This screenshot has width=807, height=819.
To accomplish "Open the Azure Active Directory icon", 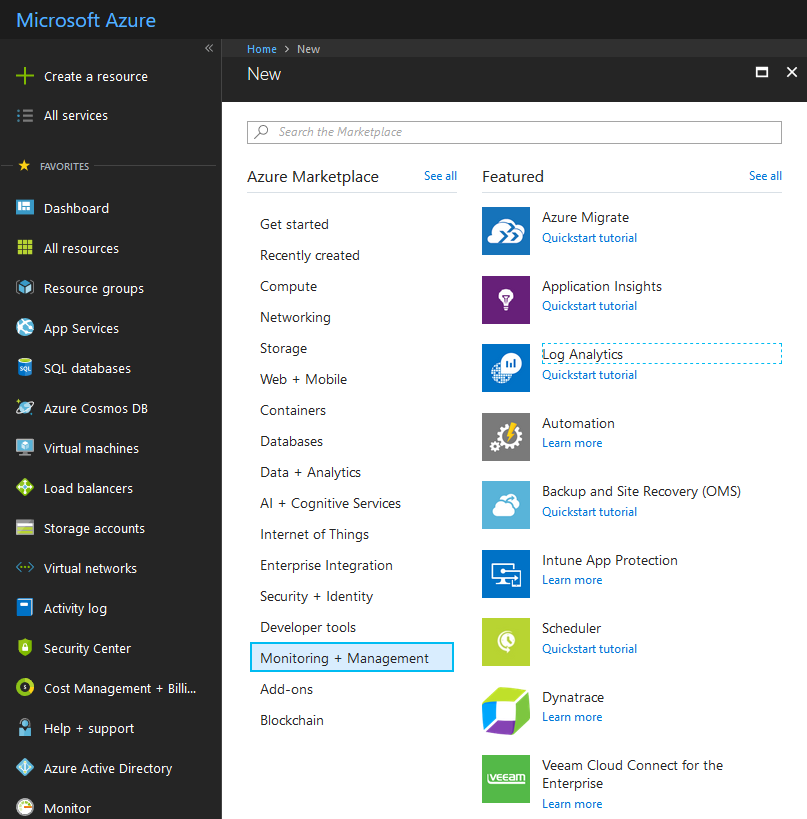I will (25, 767).
